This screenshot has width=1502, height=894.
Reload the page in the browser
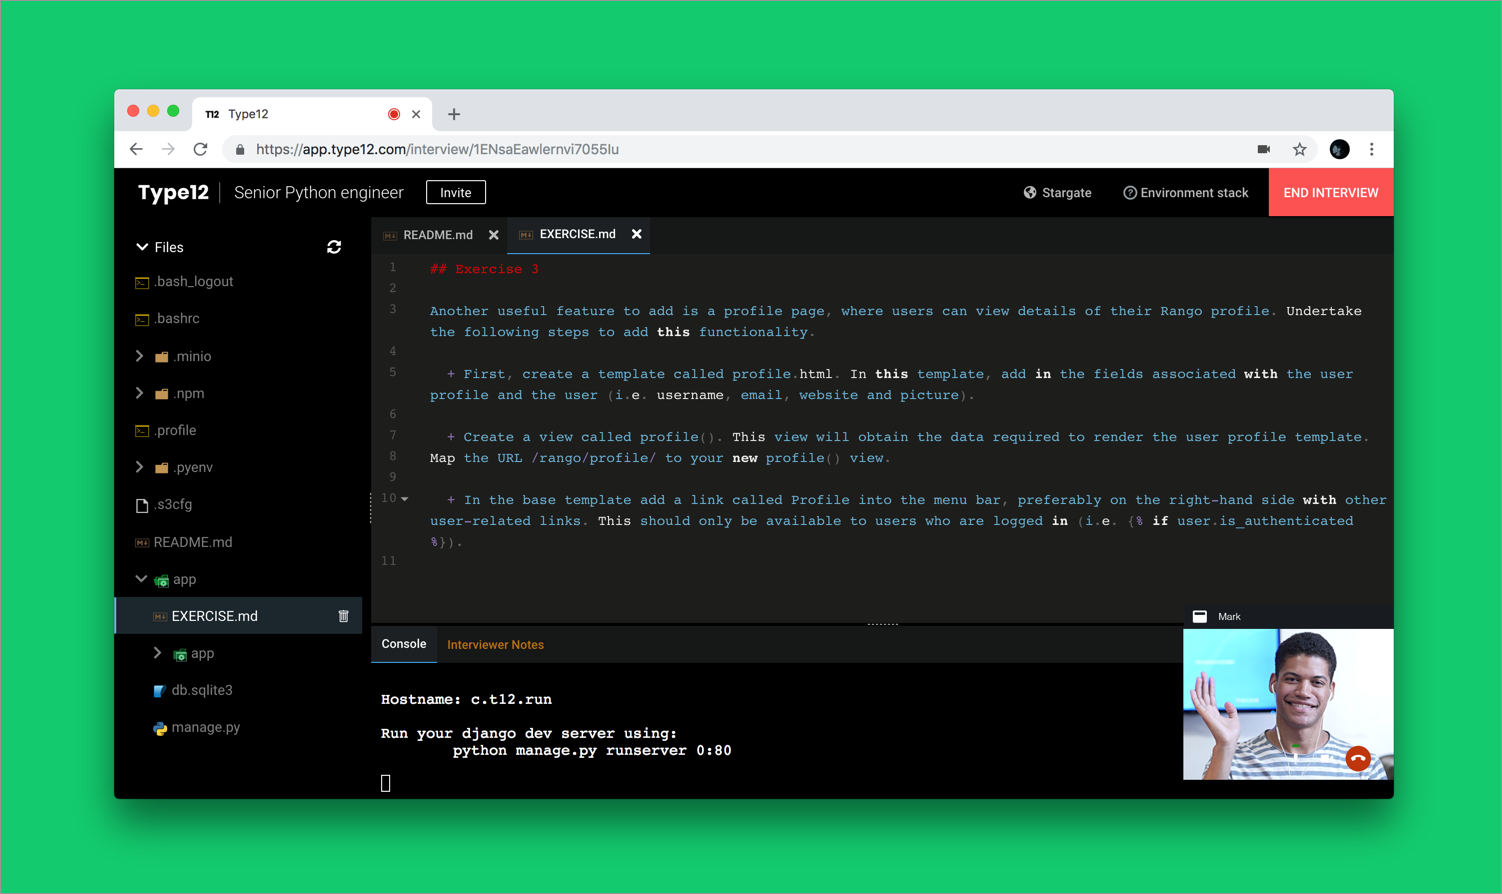[200, 148]
